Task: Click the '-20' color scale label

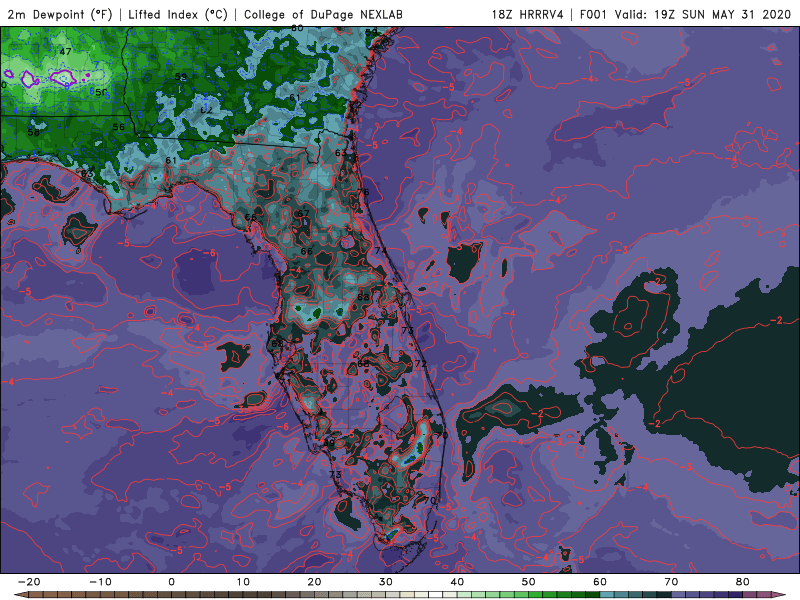Action: [29, 582]
